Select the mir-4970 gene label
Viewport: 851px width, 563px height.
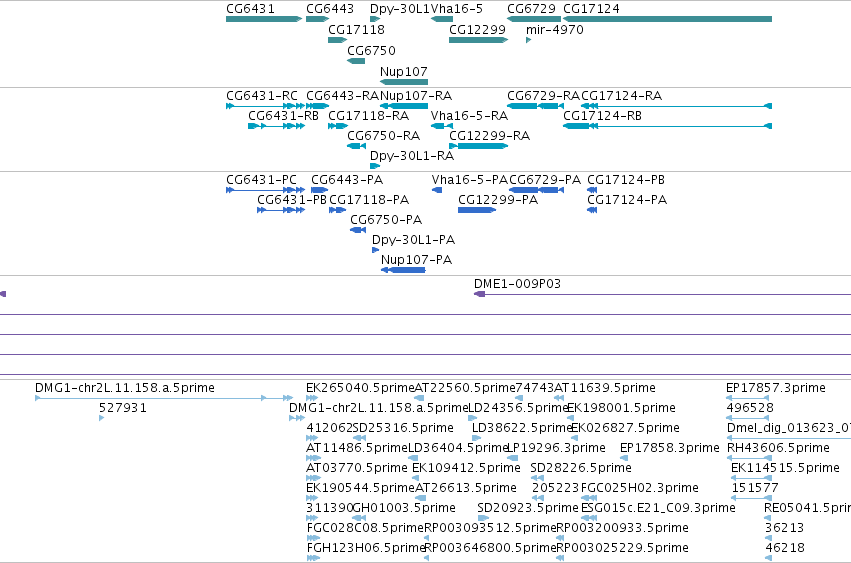point(555,29)
